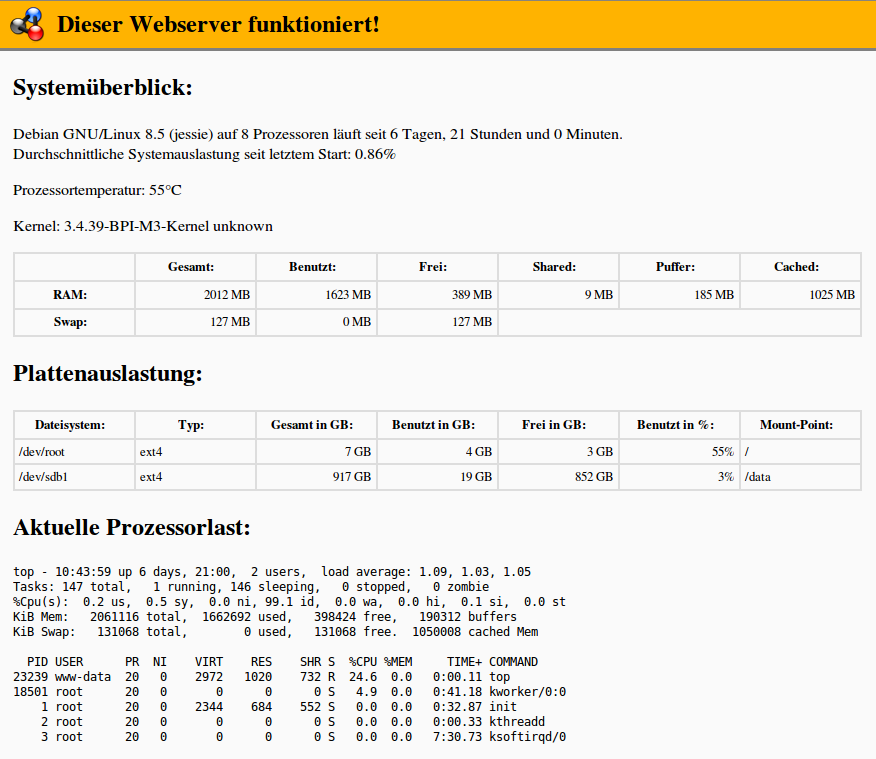Click the 'Mount-Point:' column header

(800, 425)
